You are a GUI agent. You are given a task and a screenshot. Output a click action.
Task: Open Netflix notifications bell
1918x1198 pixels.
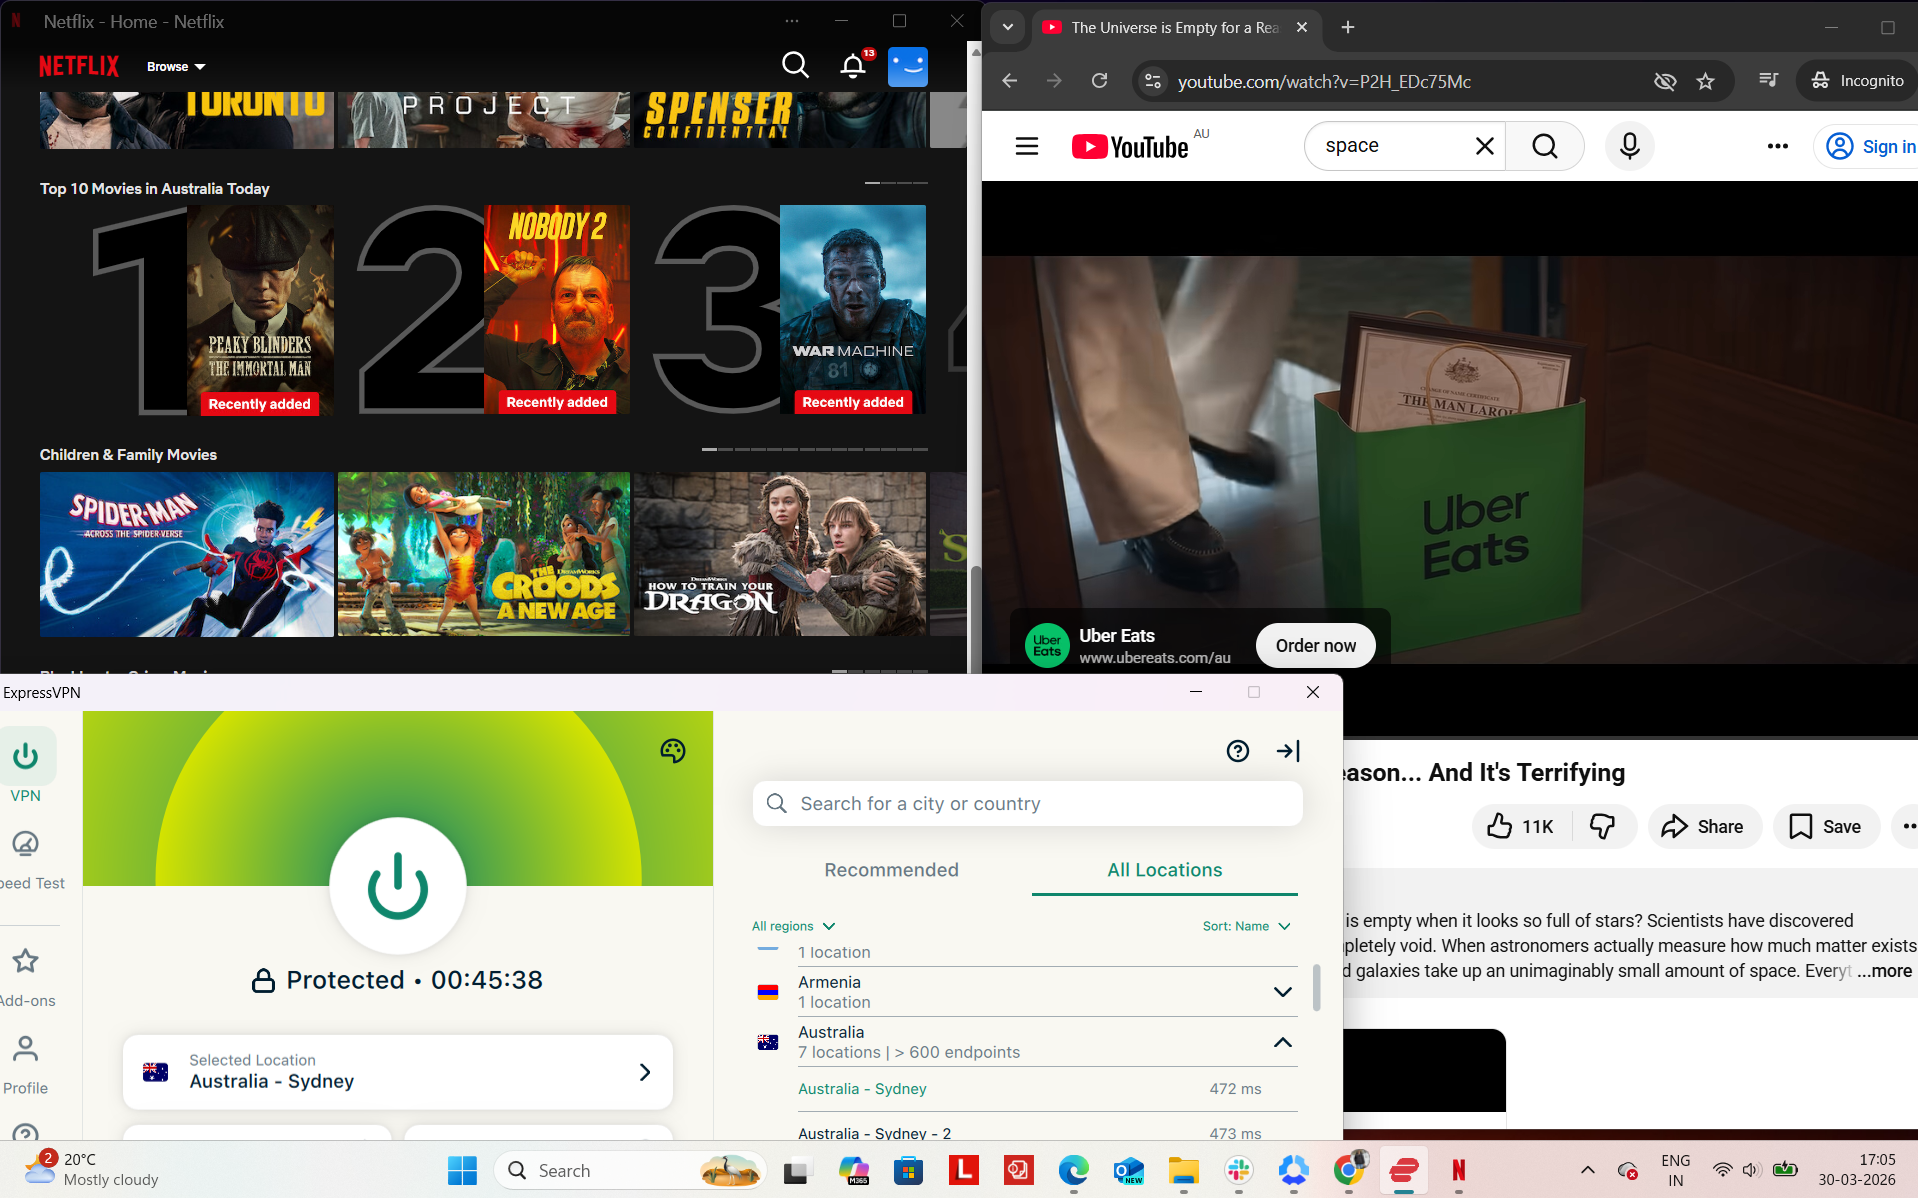click(852, 66)
